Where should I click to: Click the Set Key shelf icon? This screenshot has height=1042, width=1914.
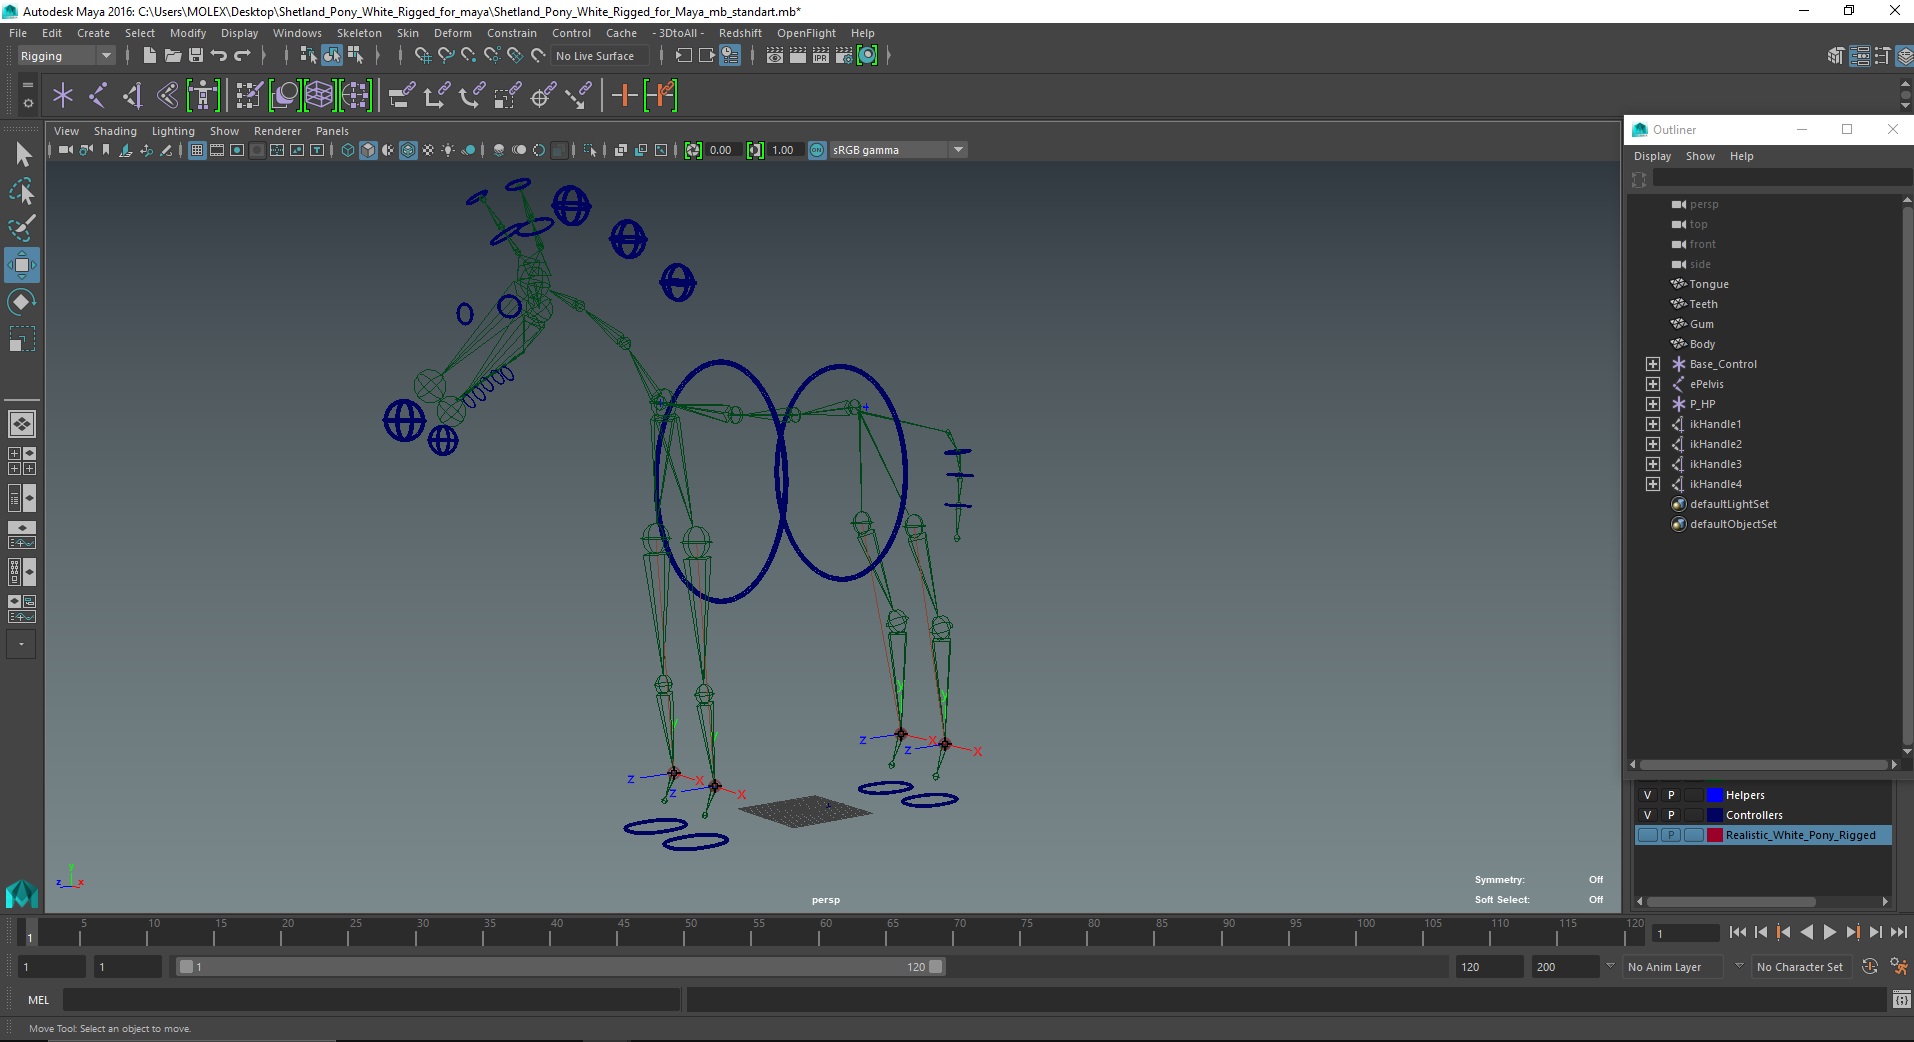[x=624, y=96]
